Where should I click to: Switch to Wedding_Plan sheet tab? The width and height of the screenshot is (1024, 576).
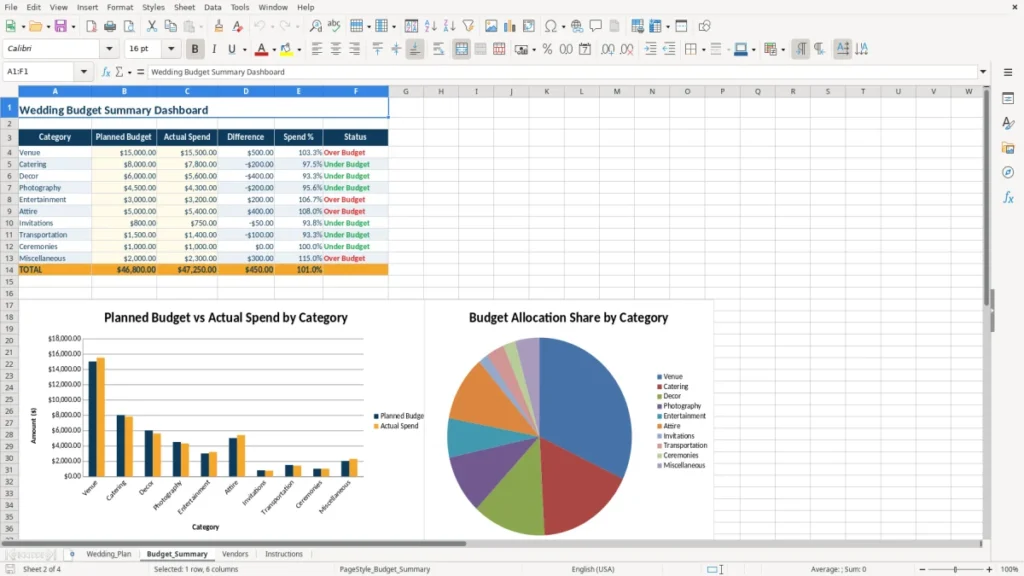click(108, 554)
